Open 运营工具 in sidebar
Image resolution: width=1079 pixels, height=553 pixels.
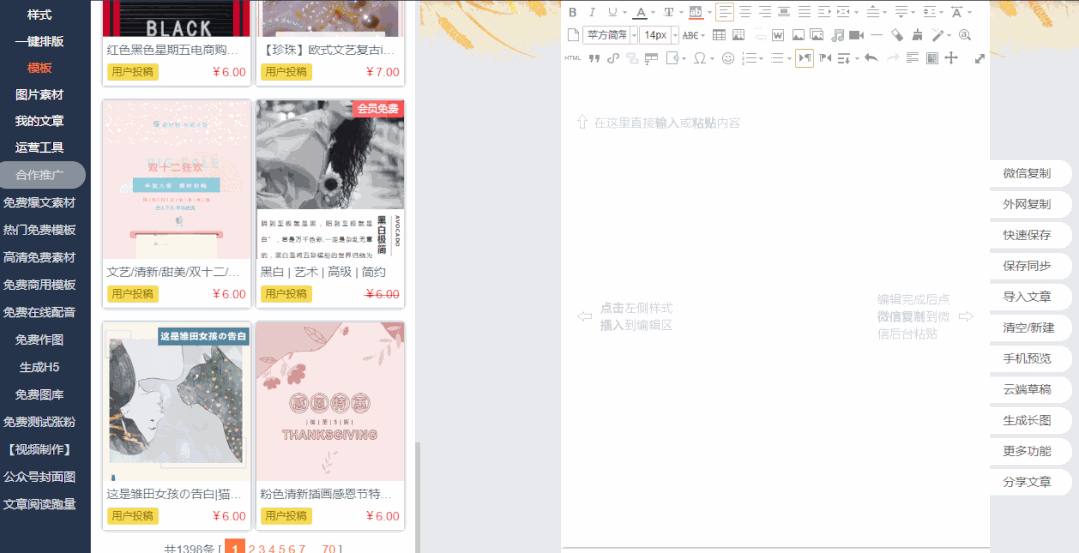pos(39,147)
